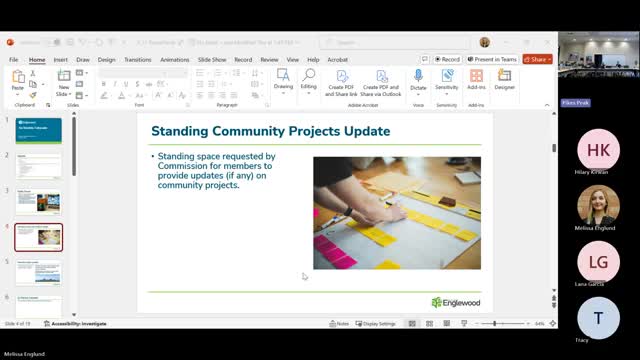Image resolution: width=640 pixels, height=360 pixels.
Task: Click the Copy icon
Action: pyautogui.click(x=33, y=84)
